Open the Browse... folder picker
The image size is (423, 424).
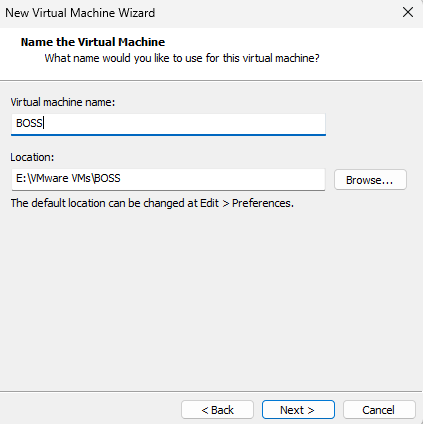point(370,180)
